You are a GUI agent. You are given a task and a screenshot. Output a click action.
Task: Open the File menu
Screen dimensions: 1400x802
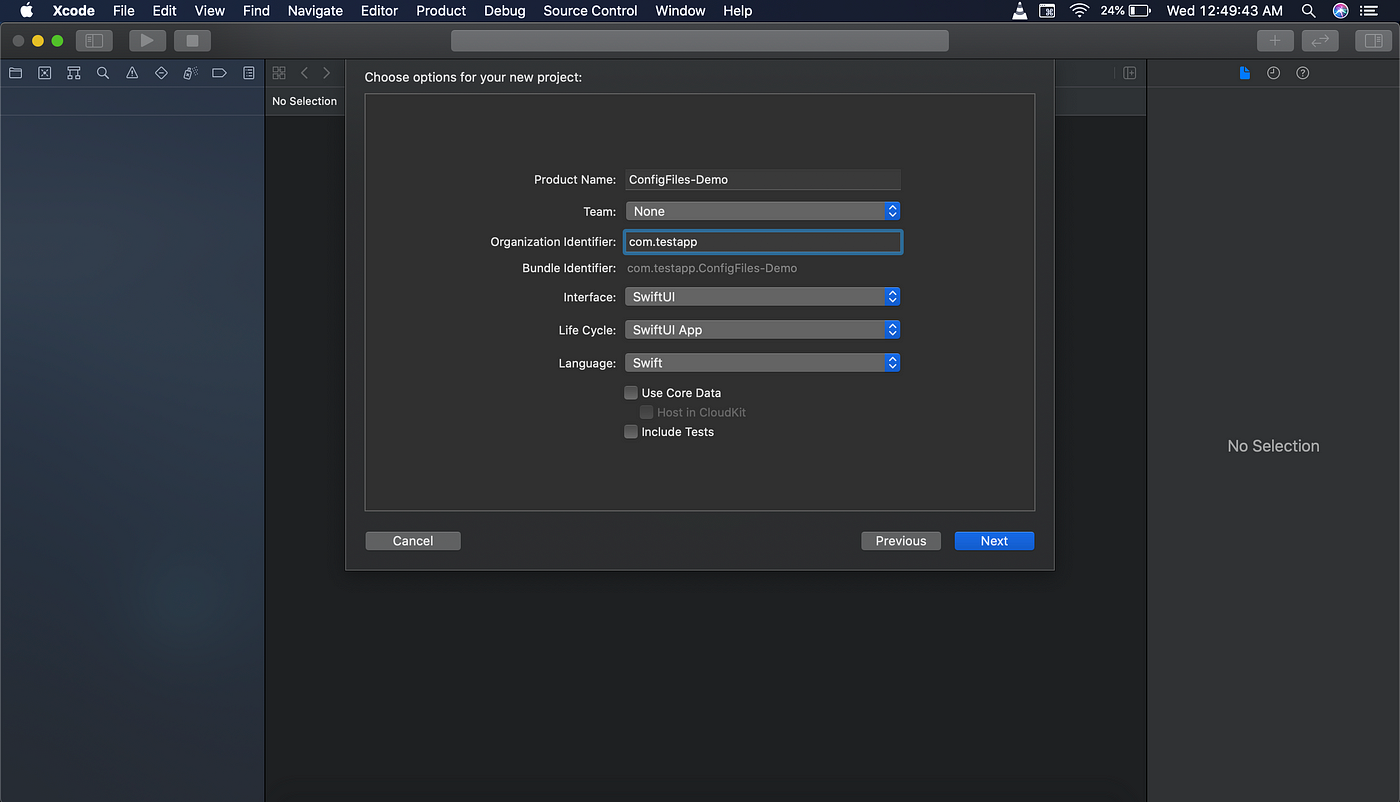[124, 11]
